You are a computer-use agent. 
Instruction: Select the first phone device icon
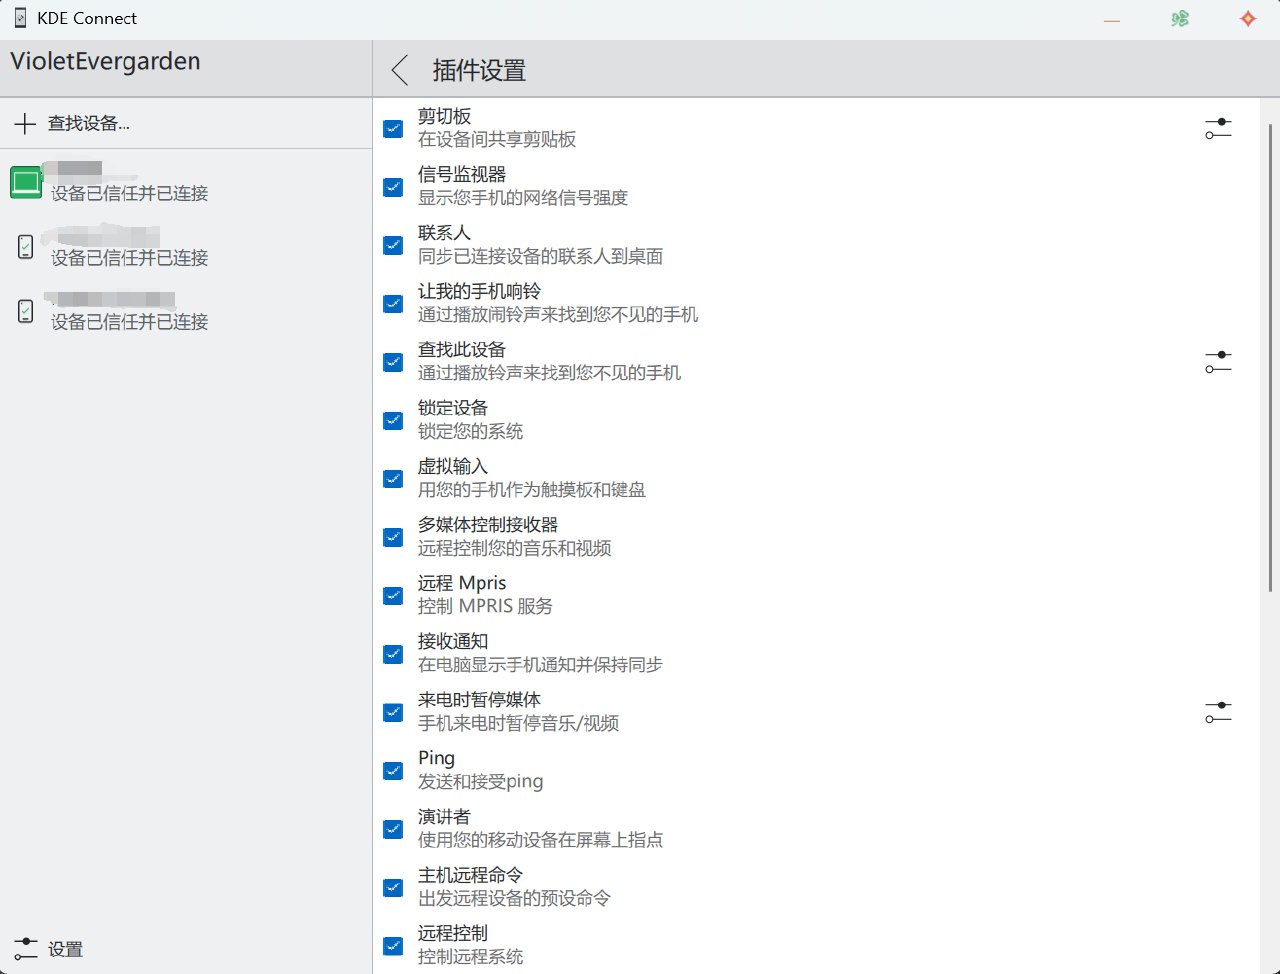(x=26, y=246)
